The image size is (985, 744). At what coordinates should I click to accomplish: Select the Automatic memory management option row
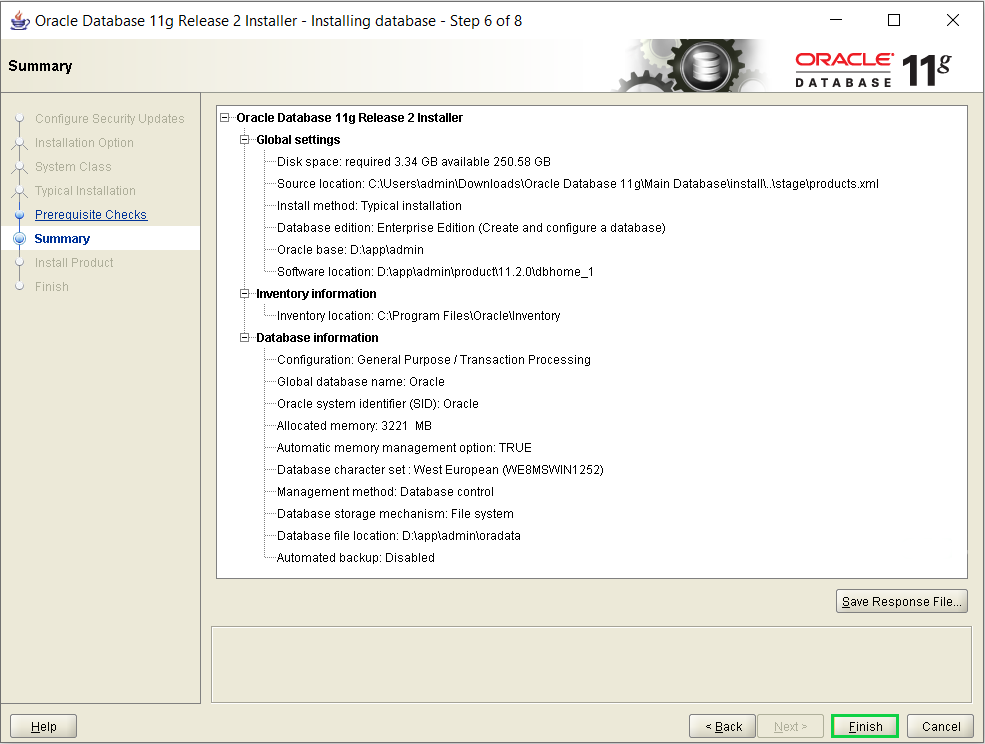[x=404, y=447]
